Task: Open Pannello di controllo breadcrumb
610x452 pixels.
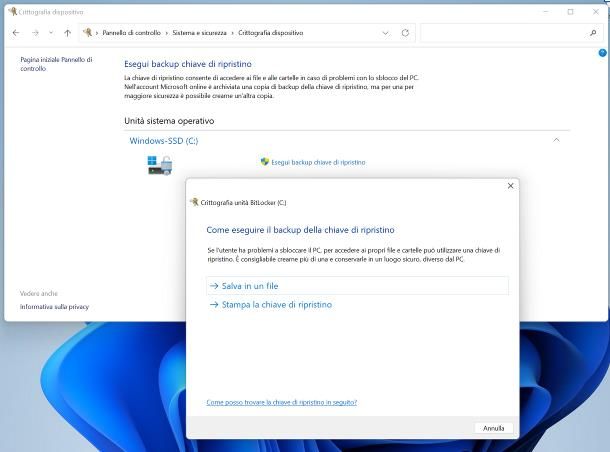Action: point(131,33)
